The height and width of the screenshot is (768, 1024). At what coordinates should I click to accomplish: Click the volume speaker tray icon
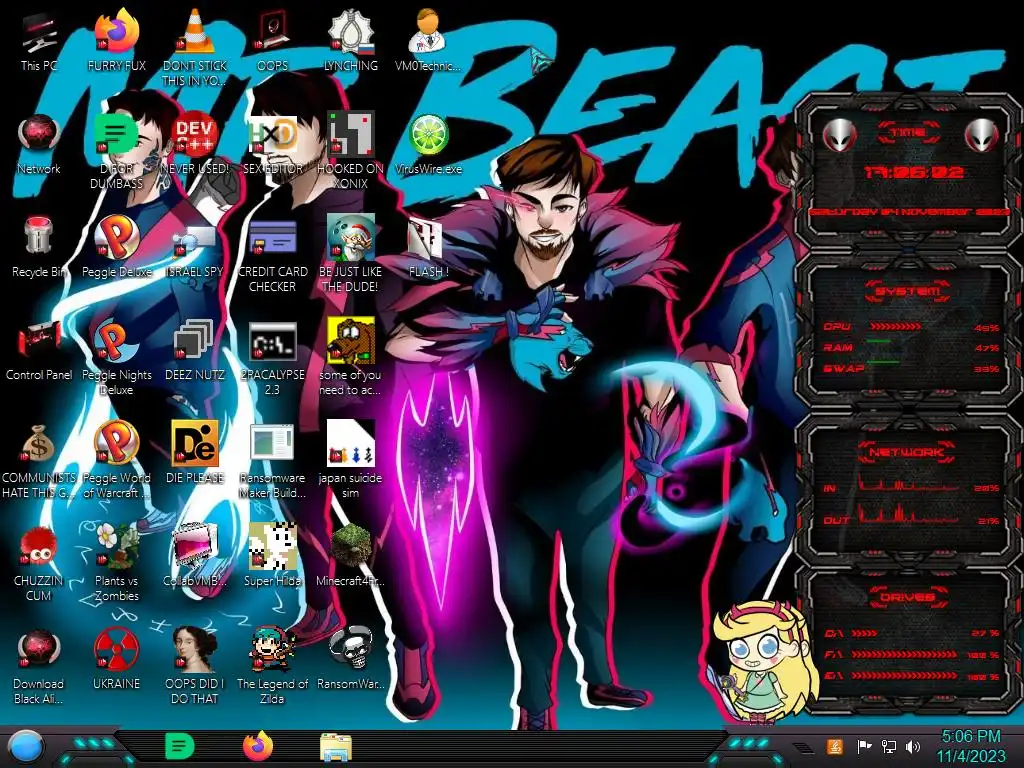coord(913,746)
